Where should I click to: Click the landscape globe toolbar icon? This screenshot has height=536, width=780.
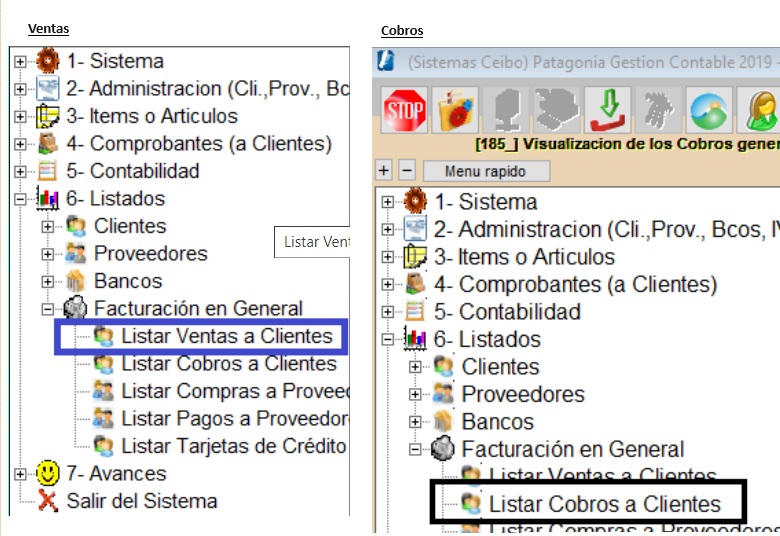tap(708, 110)
